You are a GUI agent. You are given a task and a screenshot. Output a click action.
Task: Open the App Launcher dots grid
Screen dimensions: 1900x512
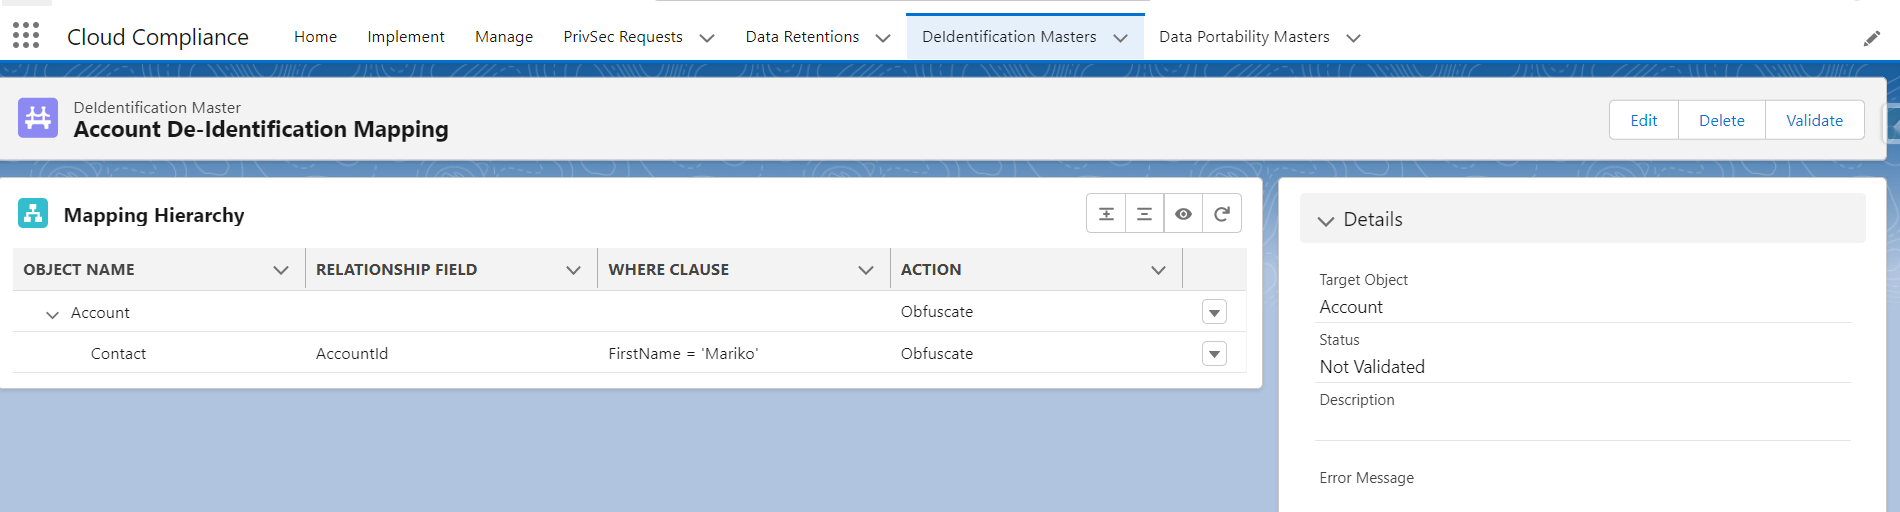(26, 36)
